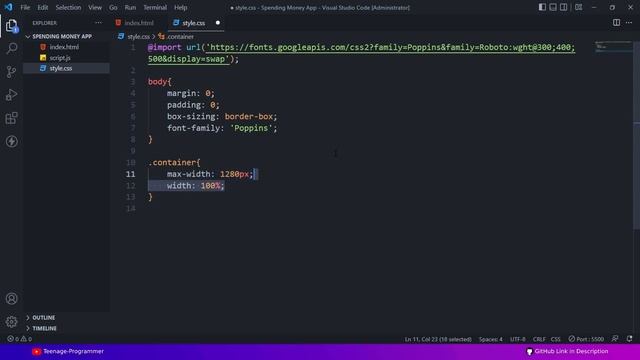The height and width of the screenshot is (360, 640).
Task: Click CSS language mode selector
Action: click(556, 339)
